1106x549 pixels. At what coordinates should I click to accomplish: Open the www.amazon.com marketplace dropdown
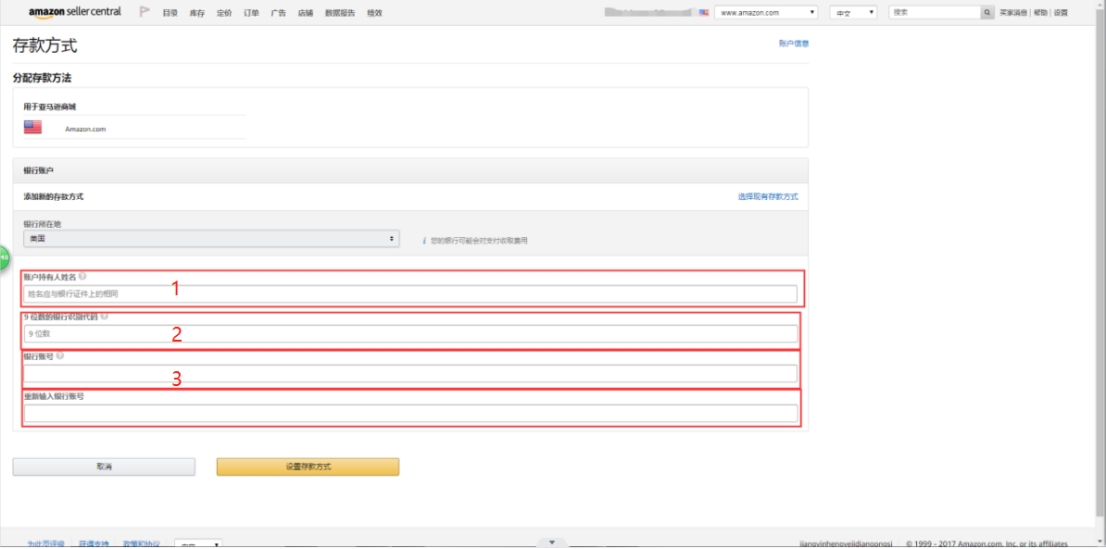click(x=768, y=12)
